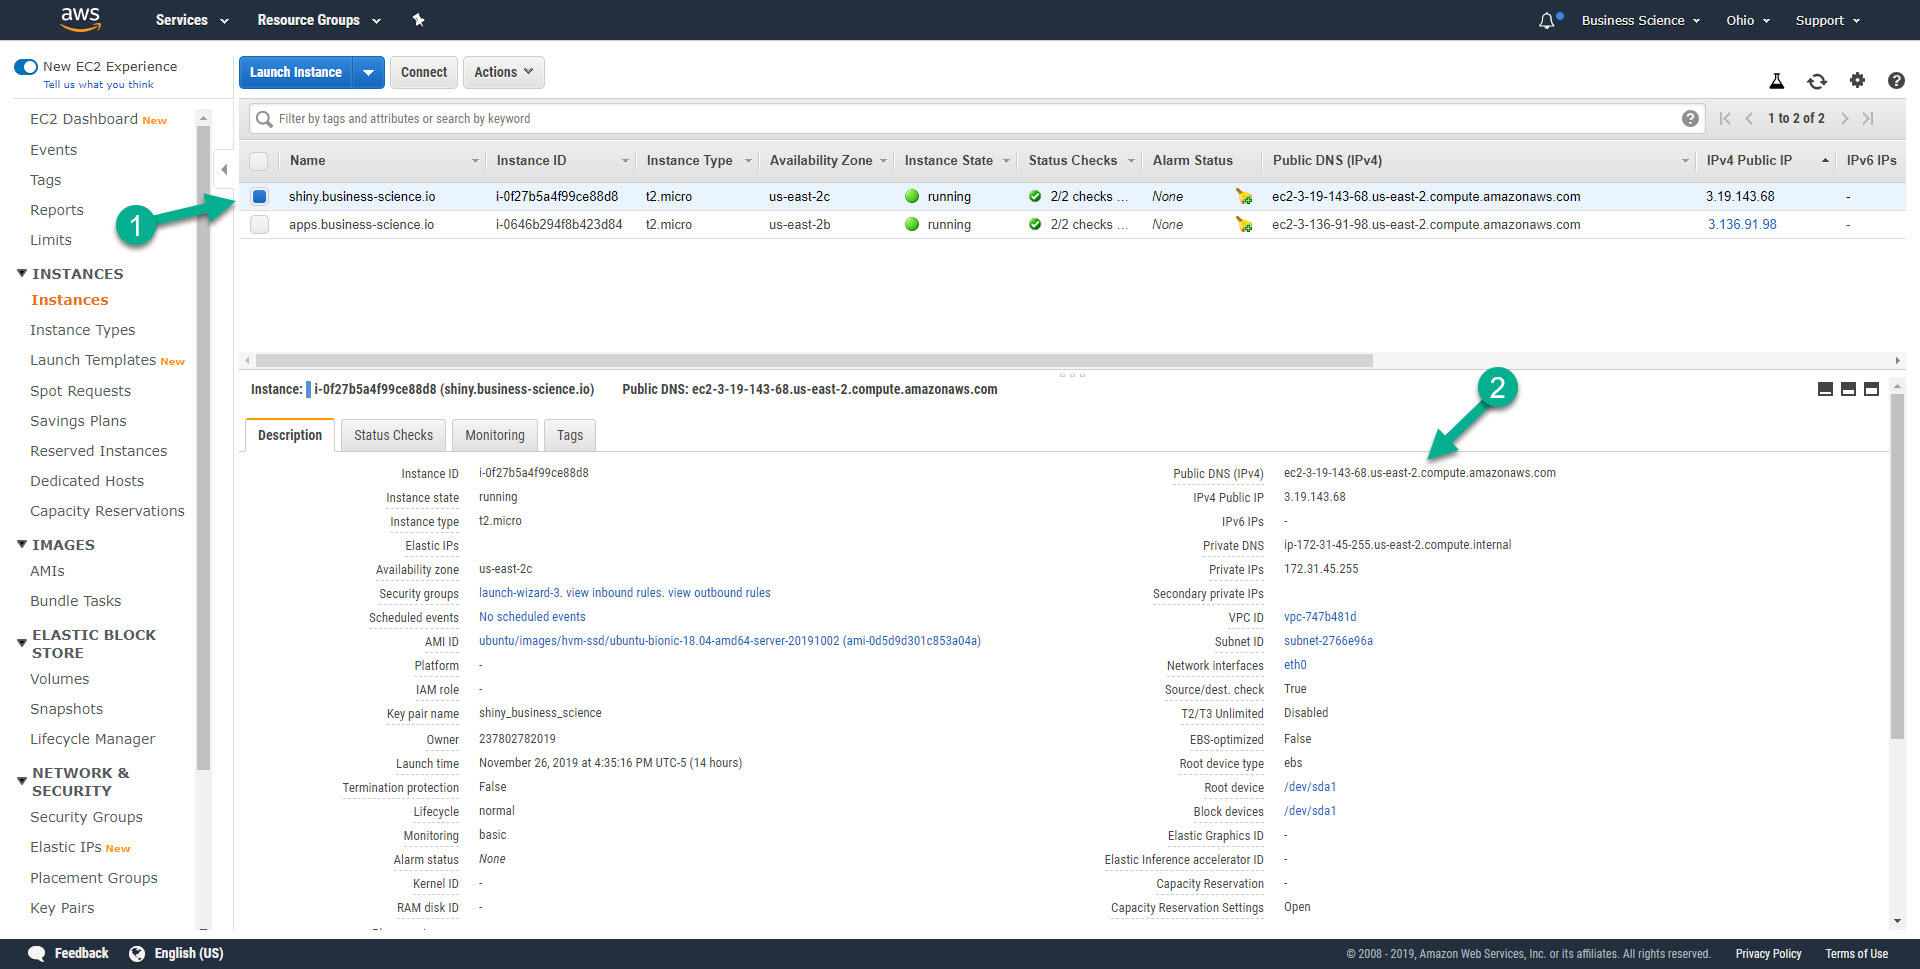1920x969 pixels.
Task: Open the subnet-2766e96a link
Action: (x=1328, y=641)
